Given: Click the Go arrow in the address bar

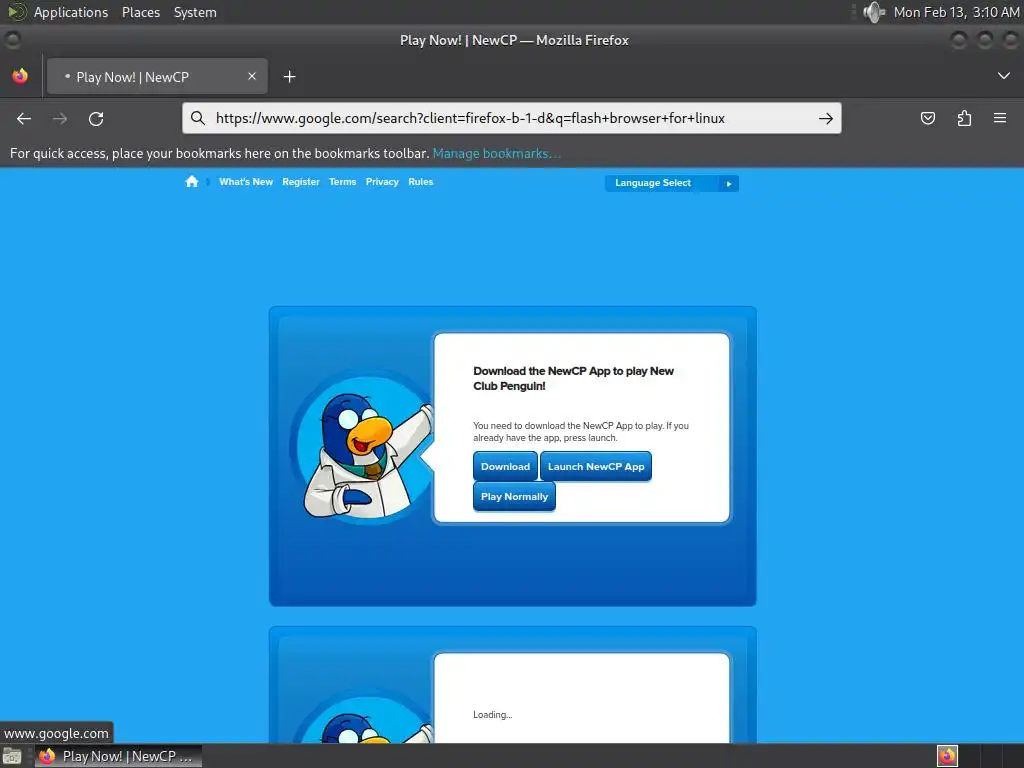Looking at the screenshot, I should (x=825, y=118).
